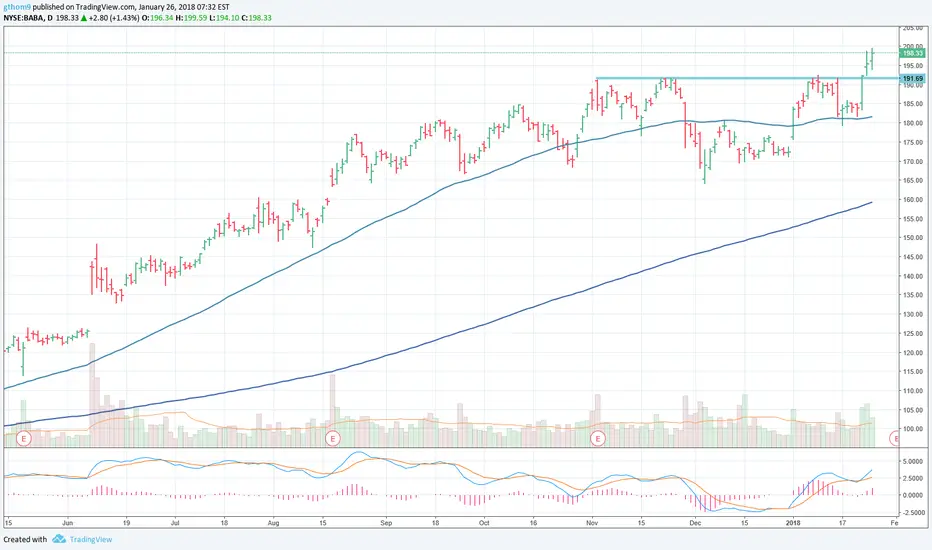The height and width of the screenshot is (550, 932).
Task: Click the Jul date label
Action: (175, 523)
